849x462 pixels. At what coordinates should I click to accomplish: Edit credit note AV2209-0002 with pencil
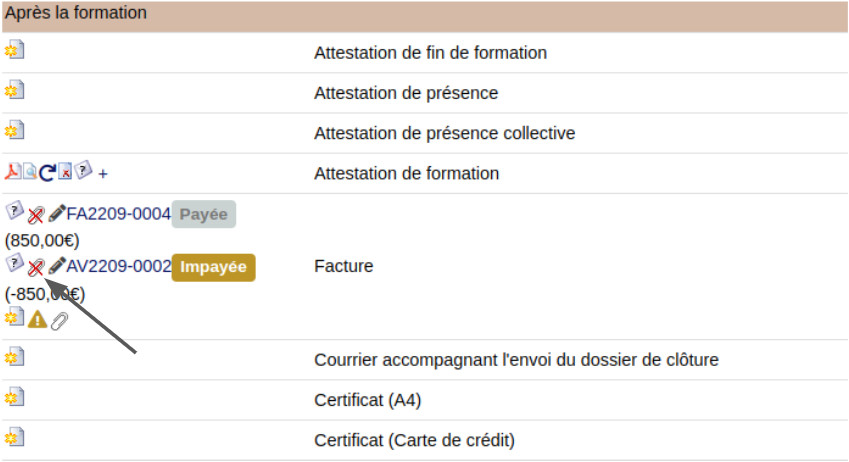tap(57, 266)
